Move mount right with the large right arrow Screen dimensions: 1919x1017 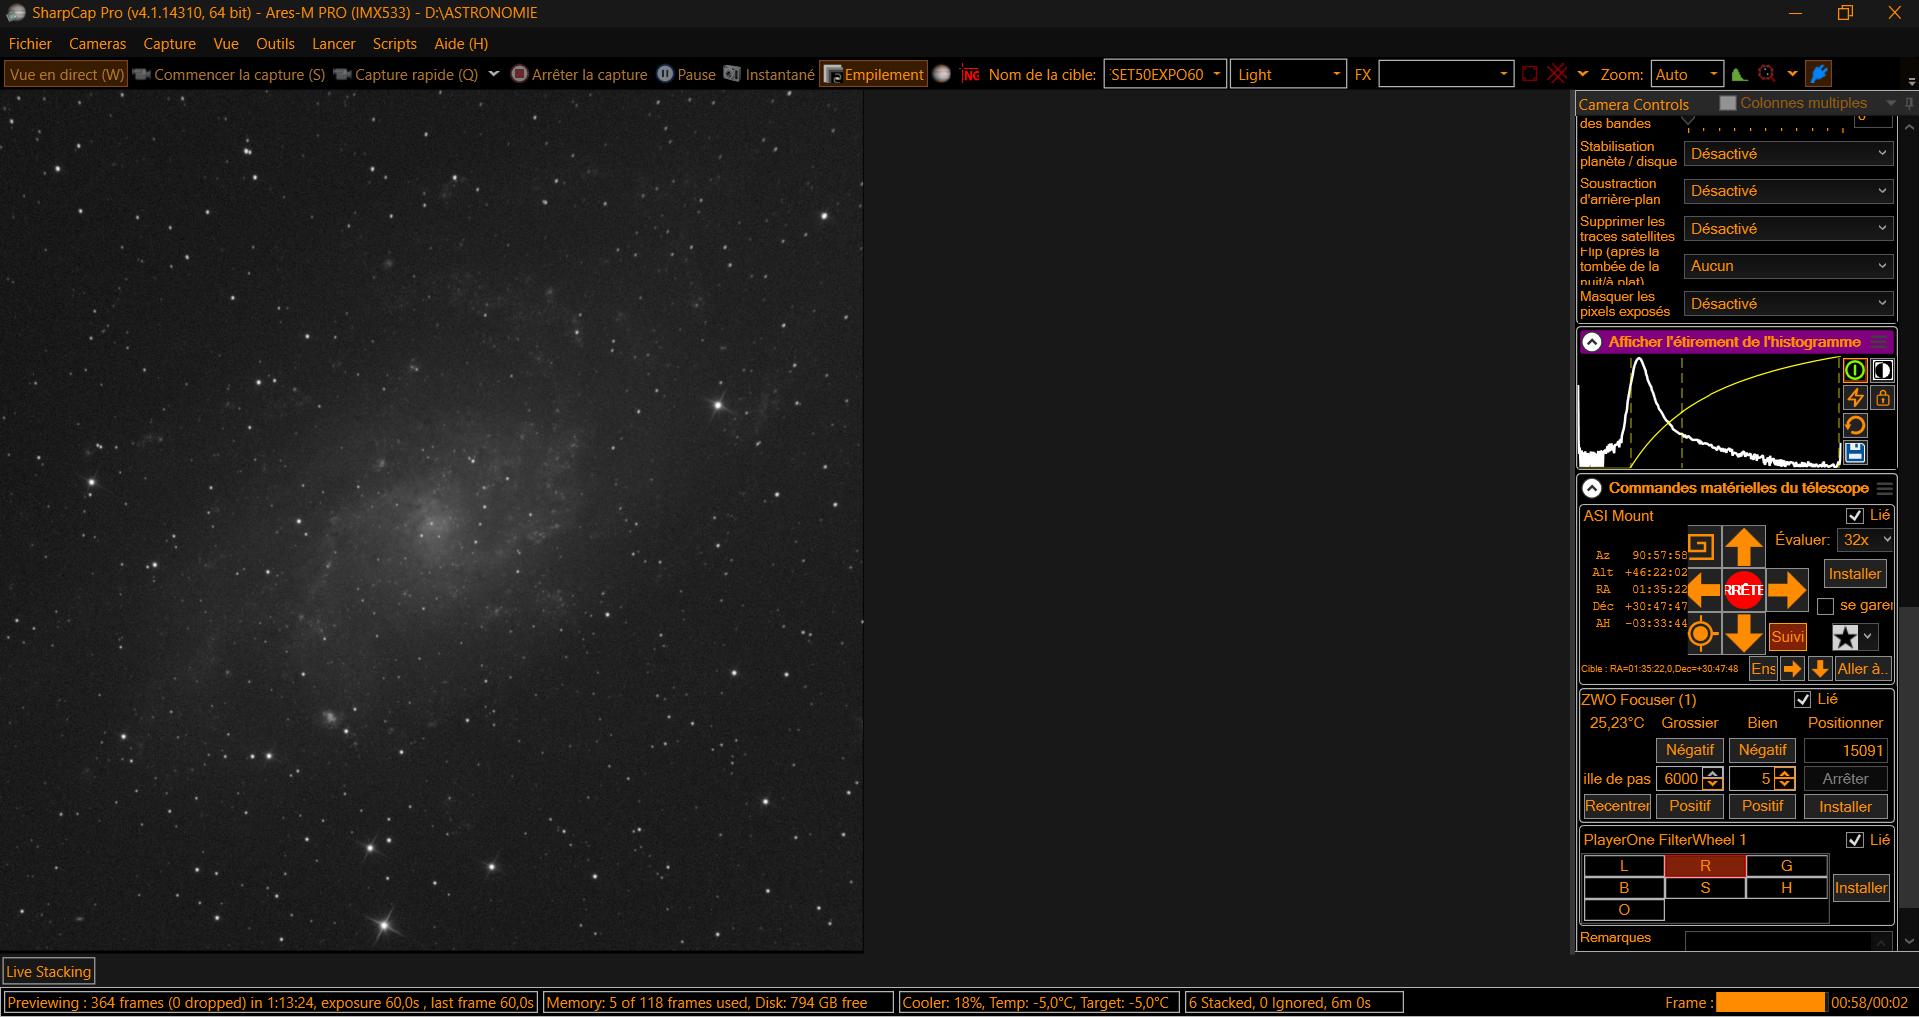click(x=1787, y=590)
